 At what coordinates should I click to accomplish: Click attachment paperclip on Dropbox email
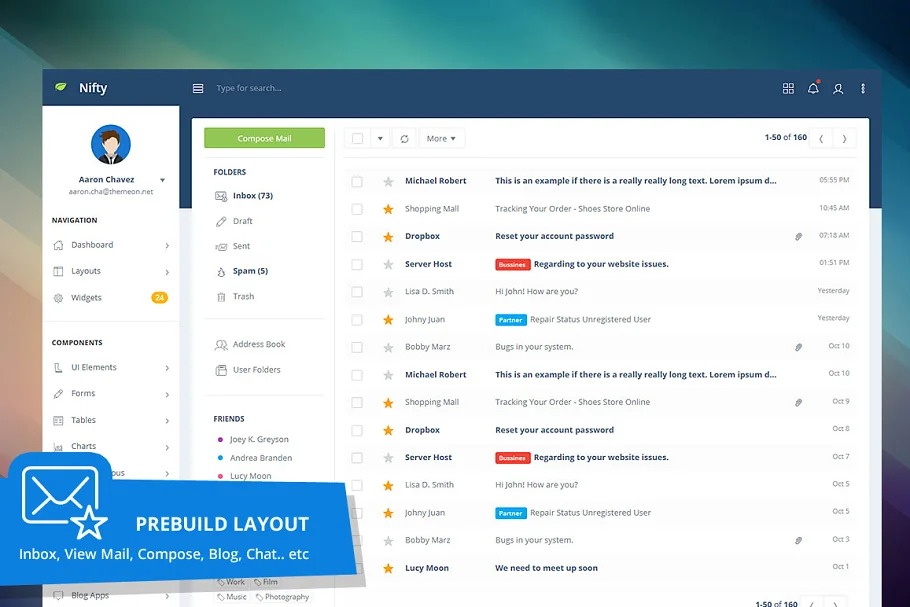799,237
